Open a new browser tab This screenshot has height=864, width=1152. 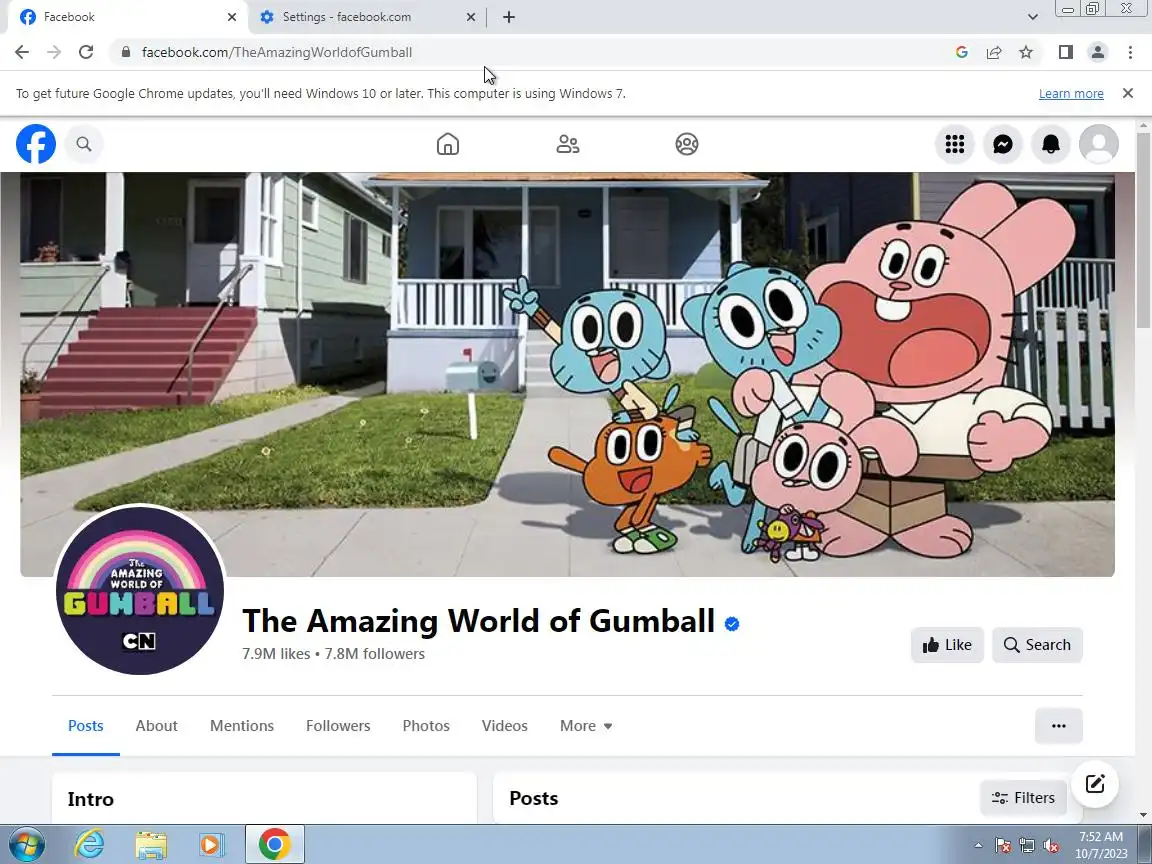(x=508, y=17)
